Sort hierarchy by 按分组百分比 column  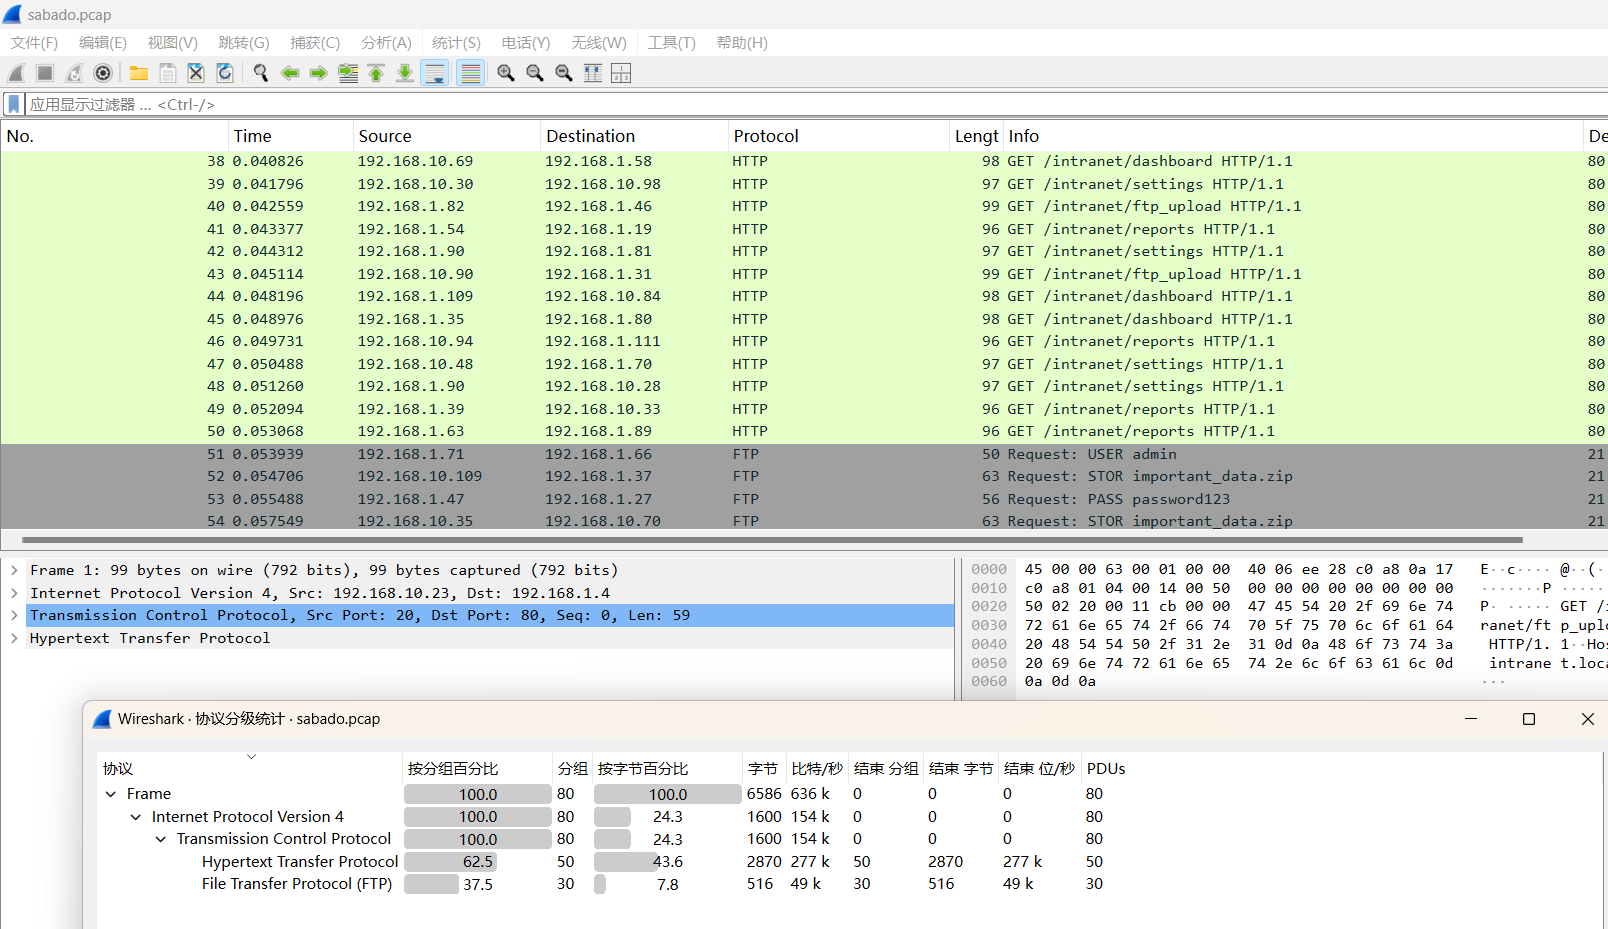tap(478, 768)
